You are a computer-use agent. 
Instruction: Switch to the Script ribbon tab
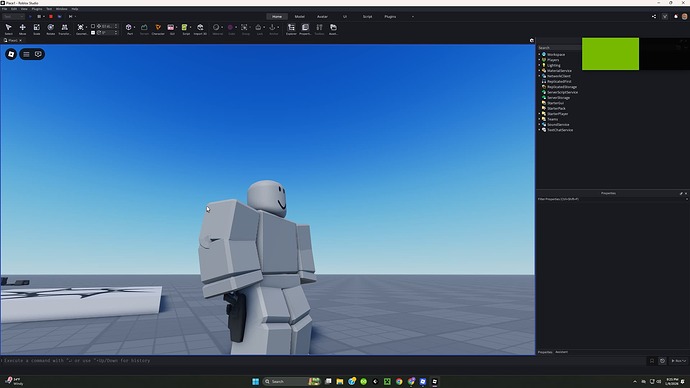tap(367, 17)
